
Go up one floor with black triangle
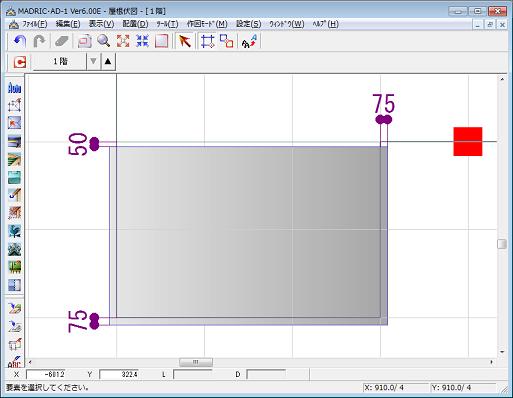click(108, 61)
